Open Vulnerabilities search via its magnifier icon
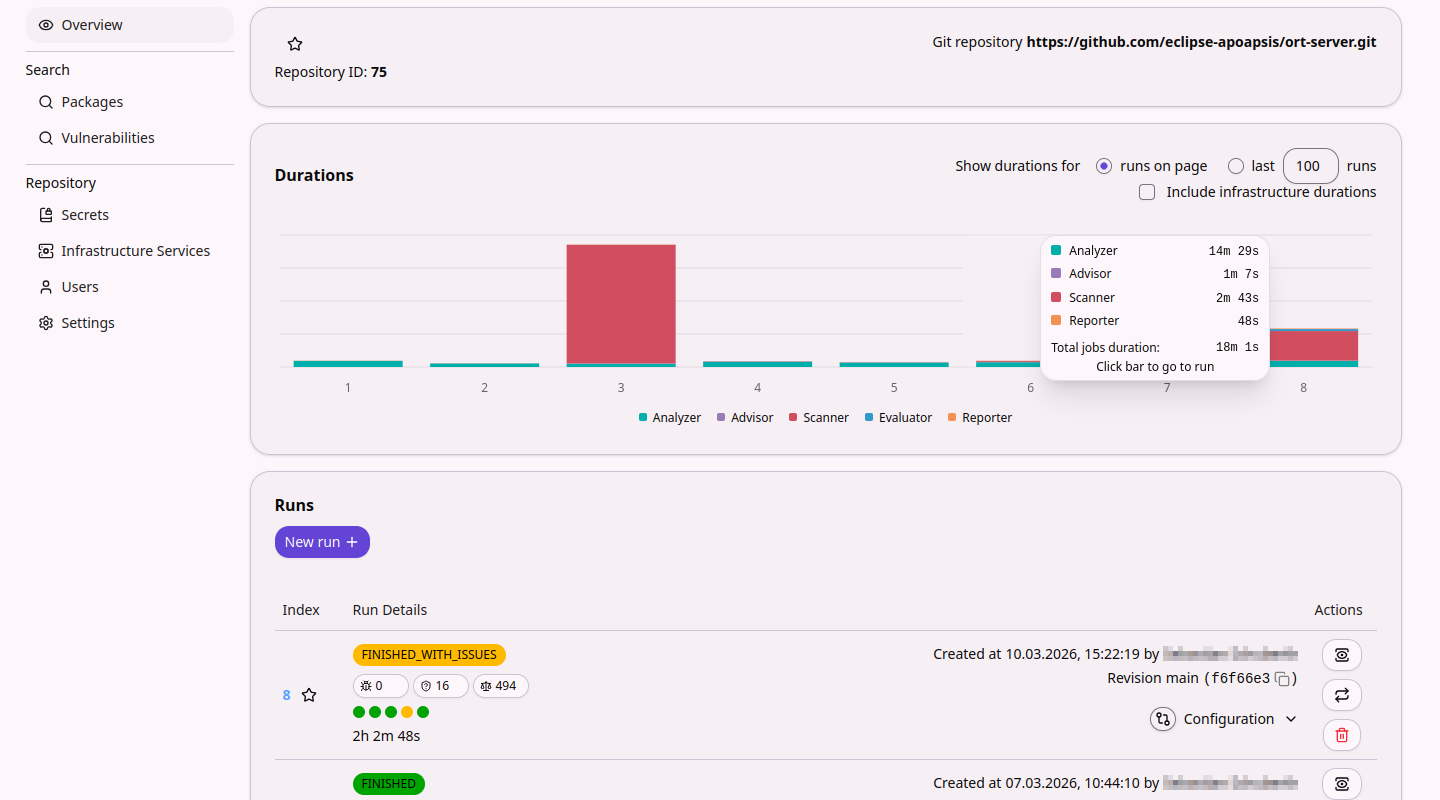The width and height of the screenshot is (1440, 800). [46, 138]
